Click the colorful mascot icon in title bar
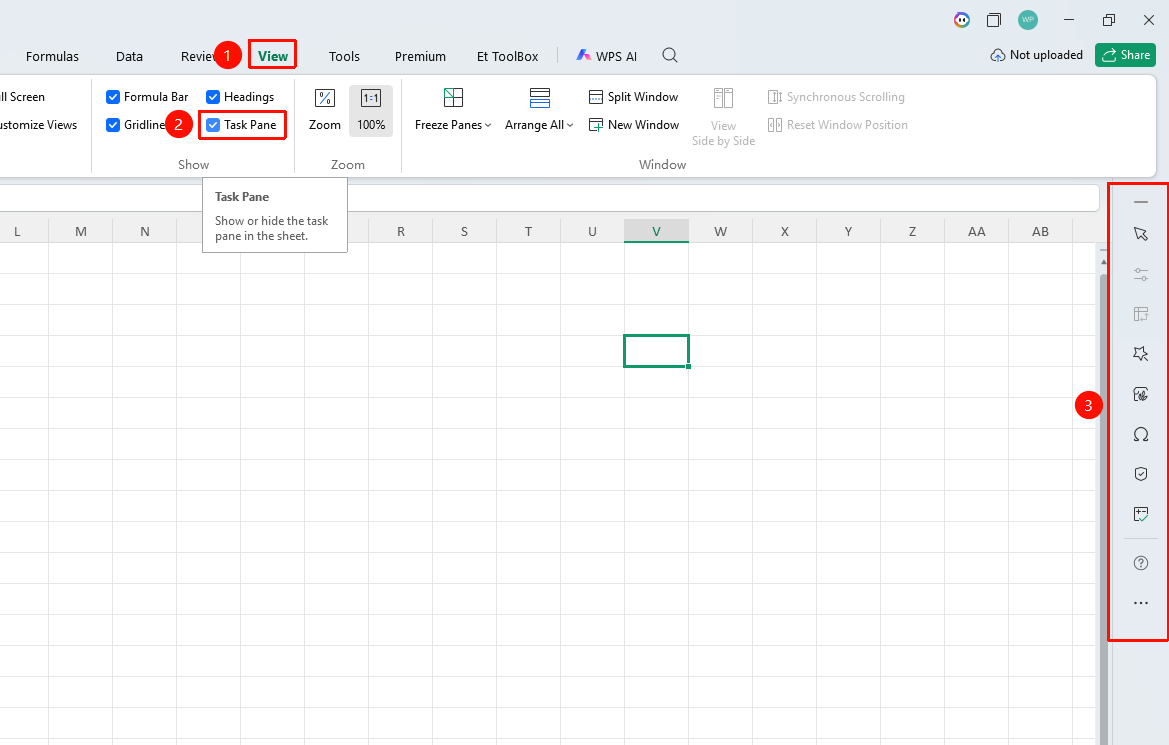 [962, 20]
